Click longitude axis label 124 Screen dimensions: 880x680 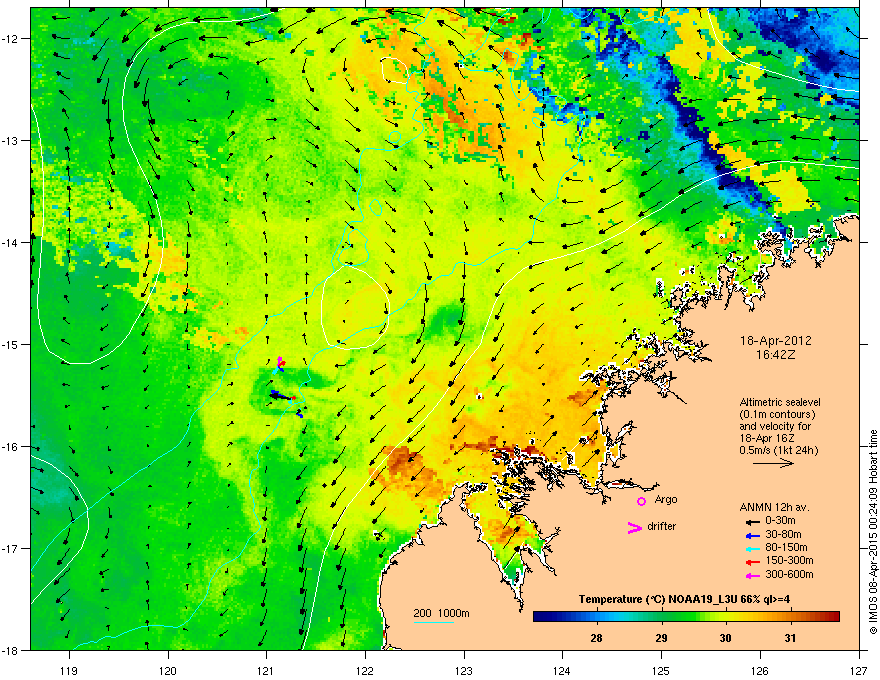(562, 670)
